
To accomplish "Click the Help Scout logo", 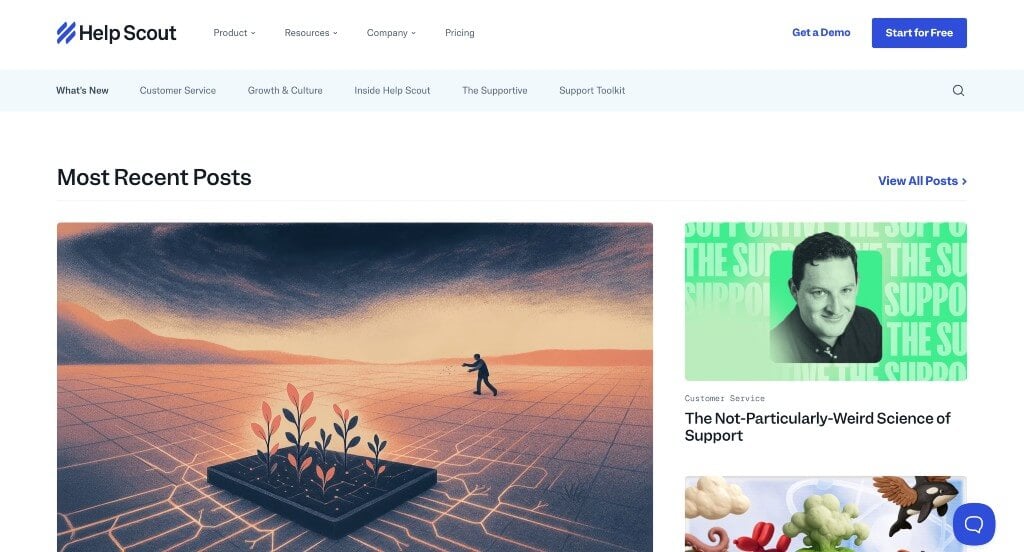I will coord(116,33).
